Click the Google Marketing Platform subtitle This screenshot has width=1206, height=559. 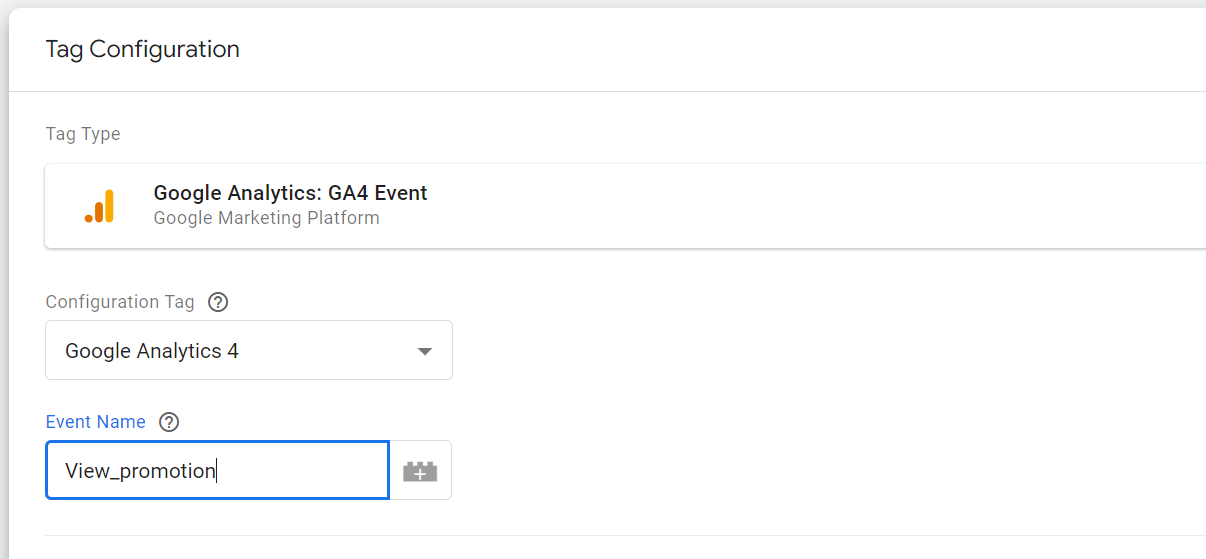pyautogui.click(x=266, y=218)
